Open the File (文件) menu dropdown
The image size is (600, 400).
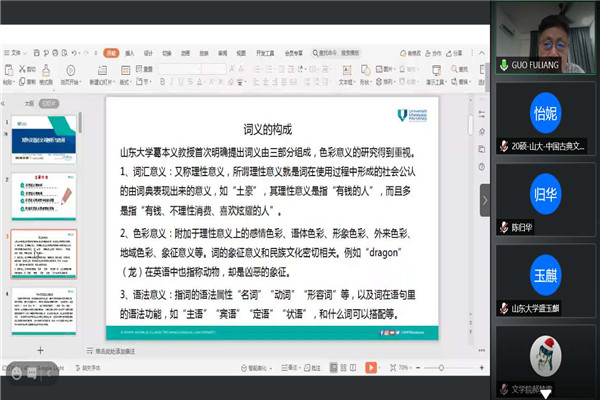[15, 53]
